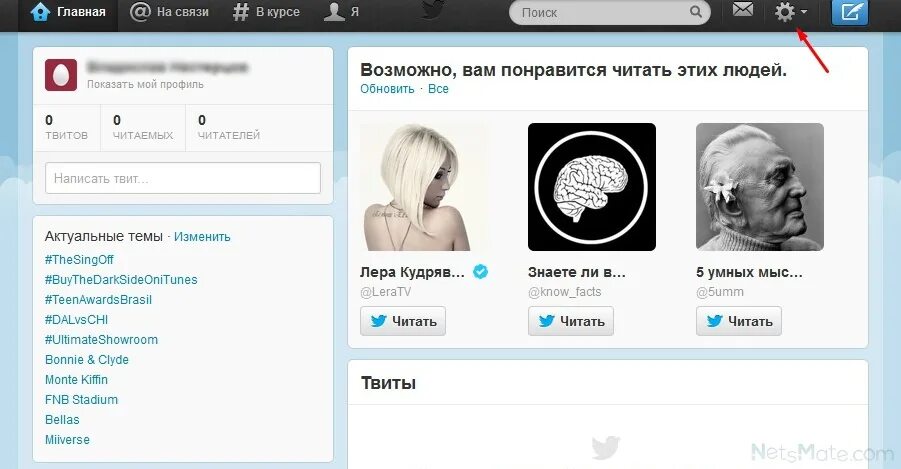Open Показать мой профиль link
The image size is (901, 469).
(145, 84)
